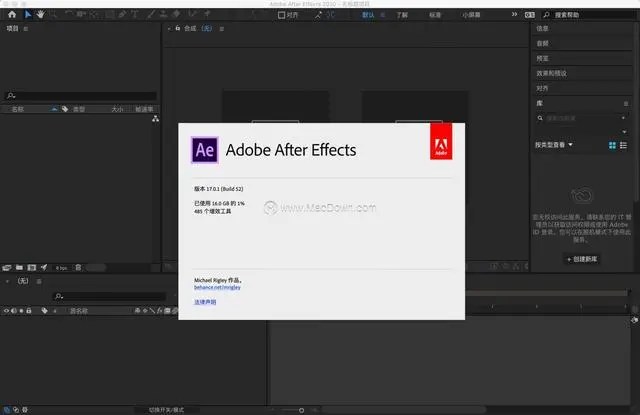Toggle the video eye column in timeline
640x415 pixels.
pyautogui.click(x=6, y=311)
